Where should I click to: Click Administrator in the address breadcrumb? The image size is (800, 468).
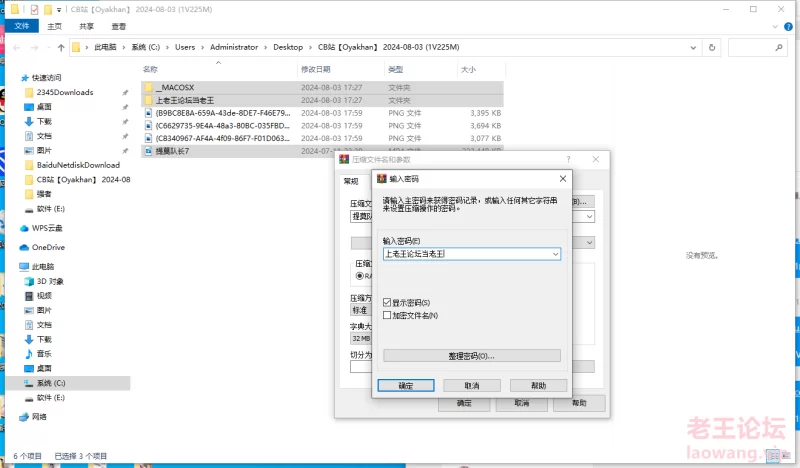pyautogui.click(x=234, y=47)
